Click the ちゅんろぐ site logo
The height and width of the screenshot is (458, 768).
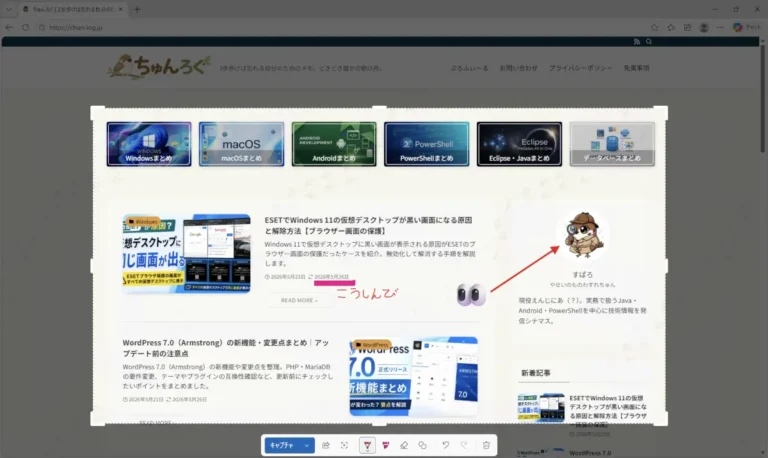coord(159,67)
